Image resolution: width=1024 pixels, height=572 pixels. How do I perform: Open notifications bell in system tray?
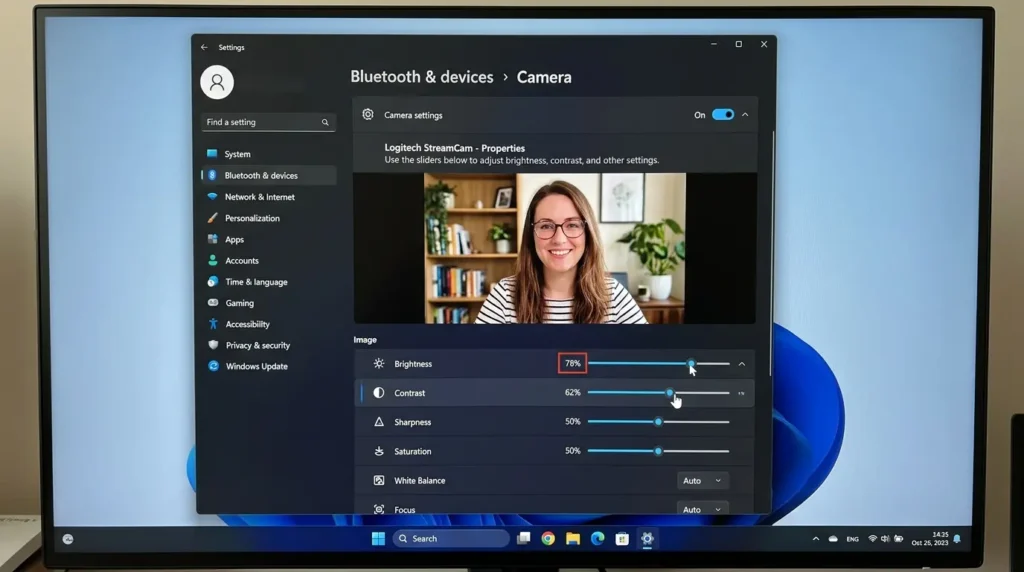(x=957, y=539)
